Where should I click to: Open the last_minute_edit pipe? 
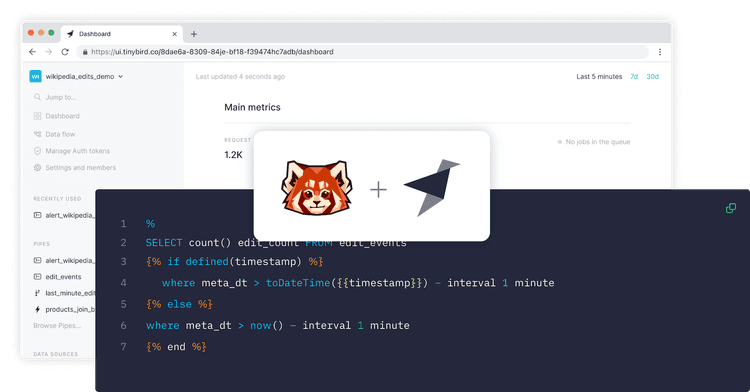[70, 293]
